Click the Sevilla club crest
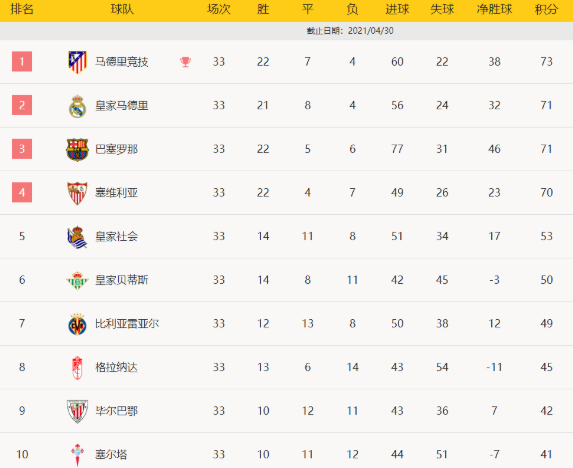The height and width of the screenshot is (468, 573). tap(77, 193)
